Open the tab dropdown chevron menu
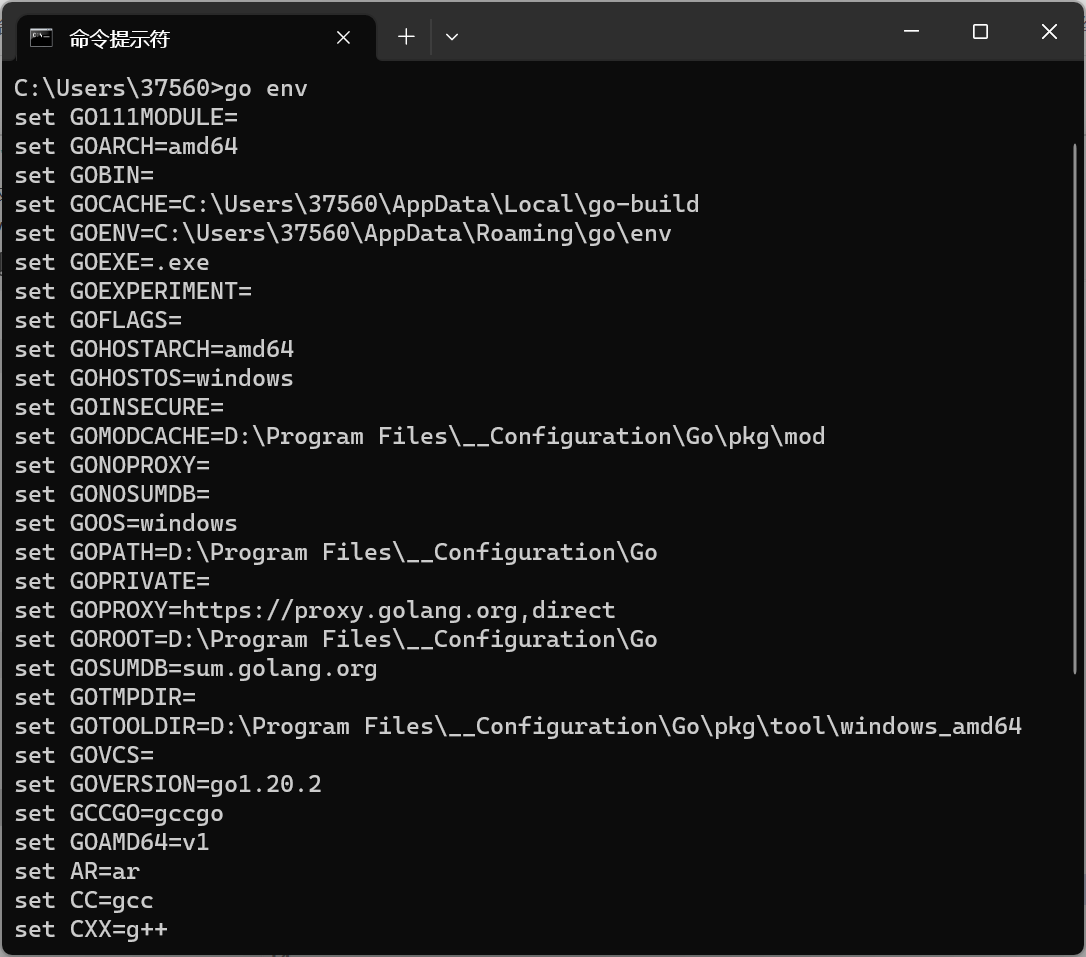1086x957 pixels. (451, 37)
